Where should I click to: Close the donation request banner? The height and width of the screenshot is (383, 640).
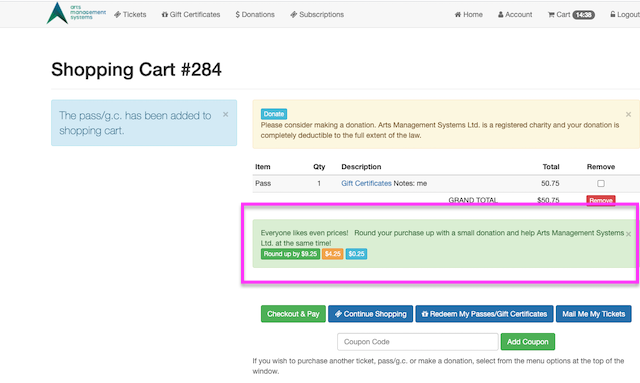[x=628, y=114]
